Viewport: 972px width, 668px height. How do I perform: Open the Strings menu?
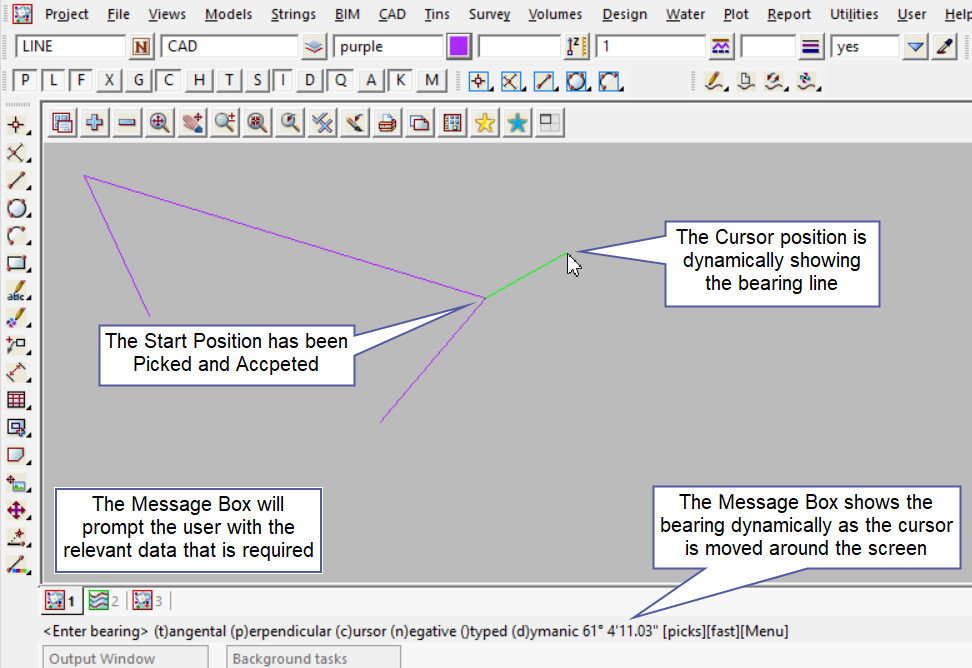[x=293, y=14]
